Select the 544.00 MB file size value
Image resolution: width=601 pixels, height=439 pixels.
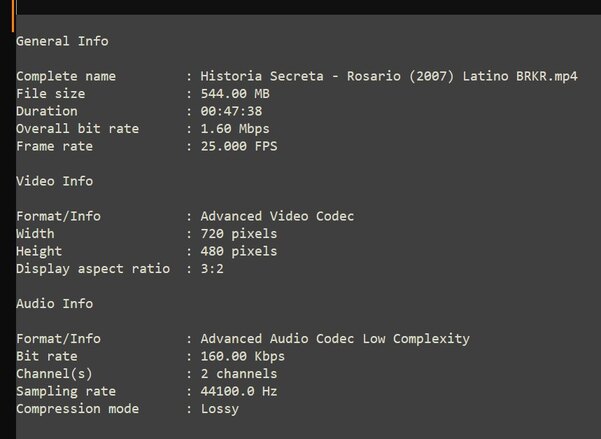pyautogui.click(x=235, y=94)
